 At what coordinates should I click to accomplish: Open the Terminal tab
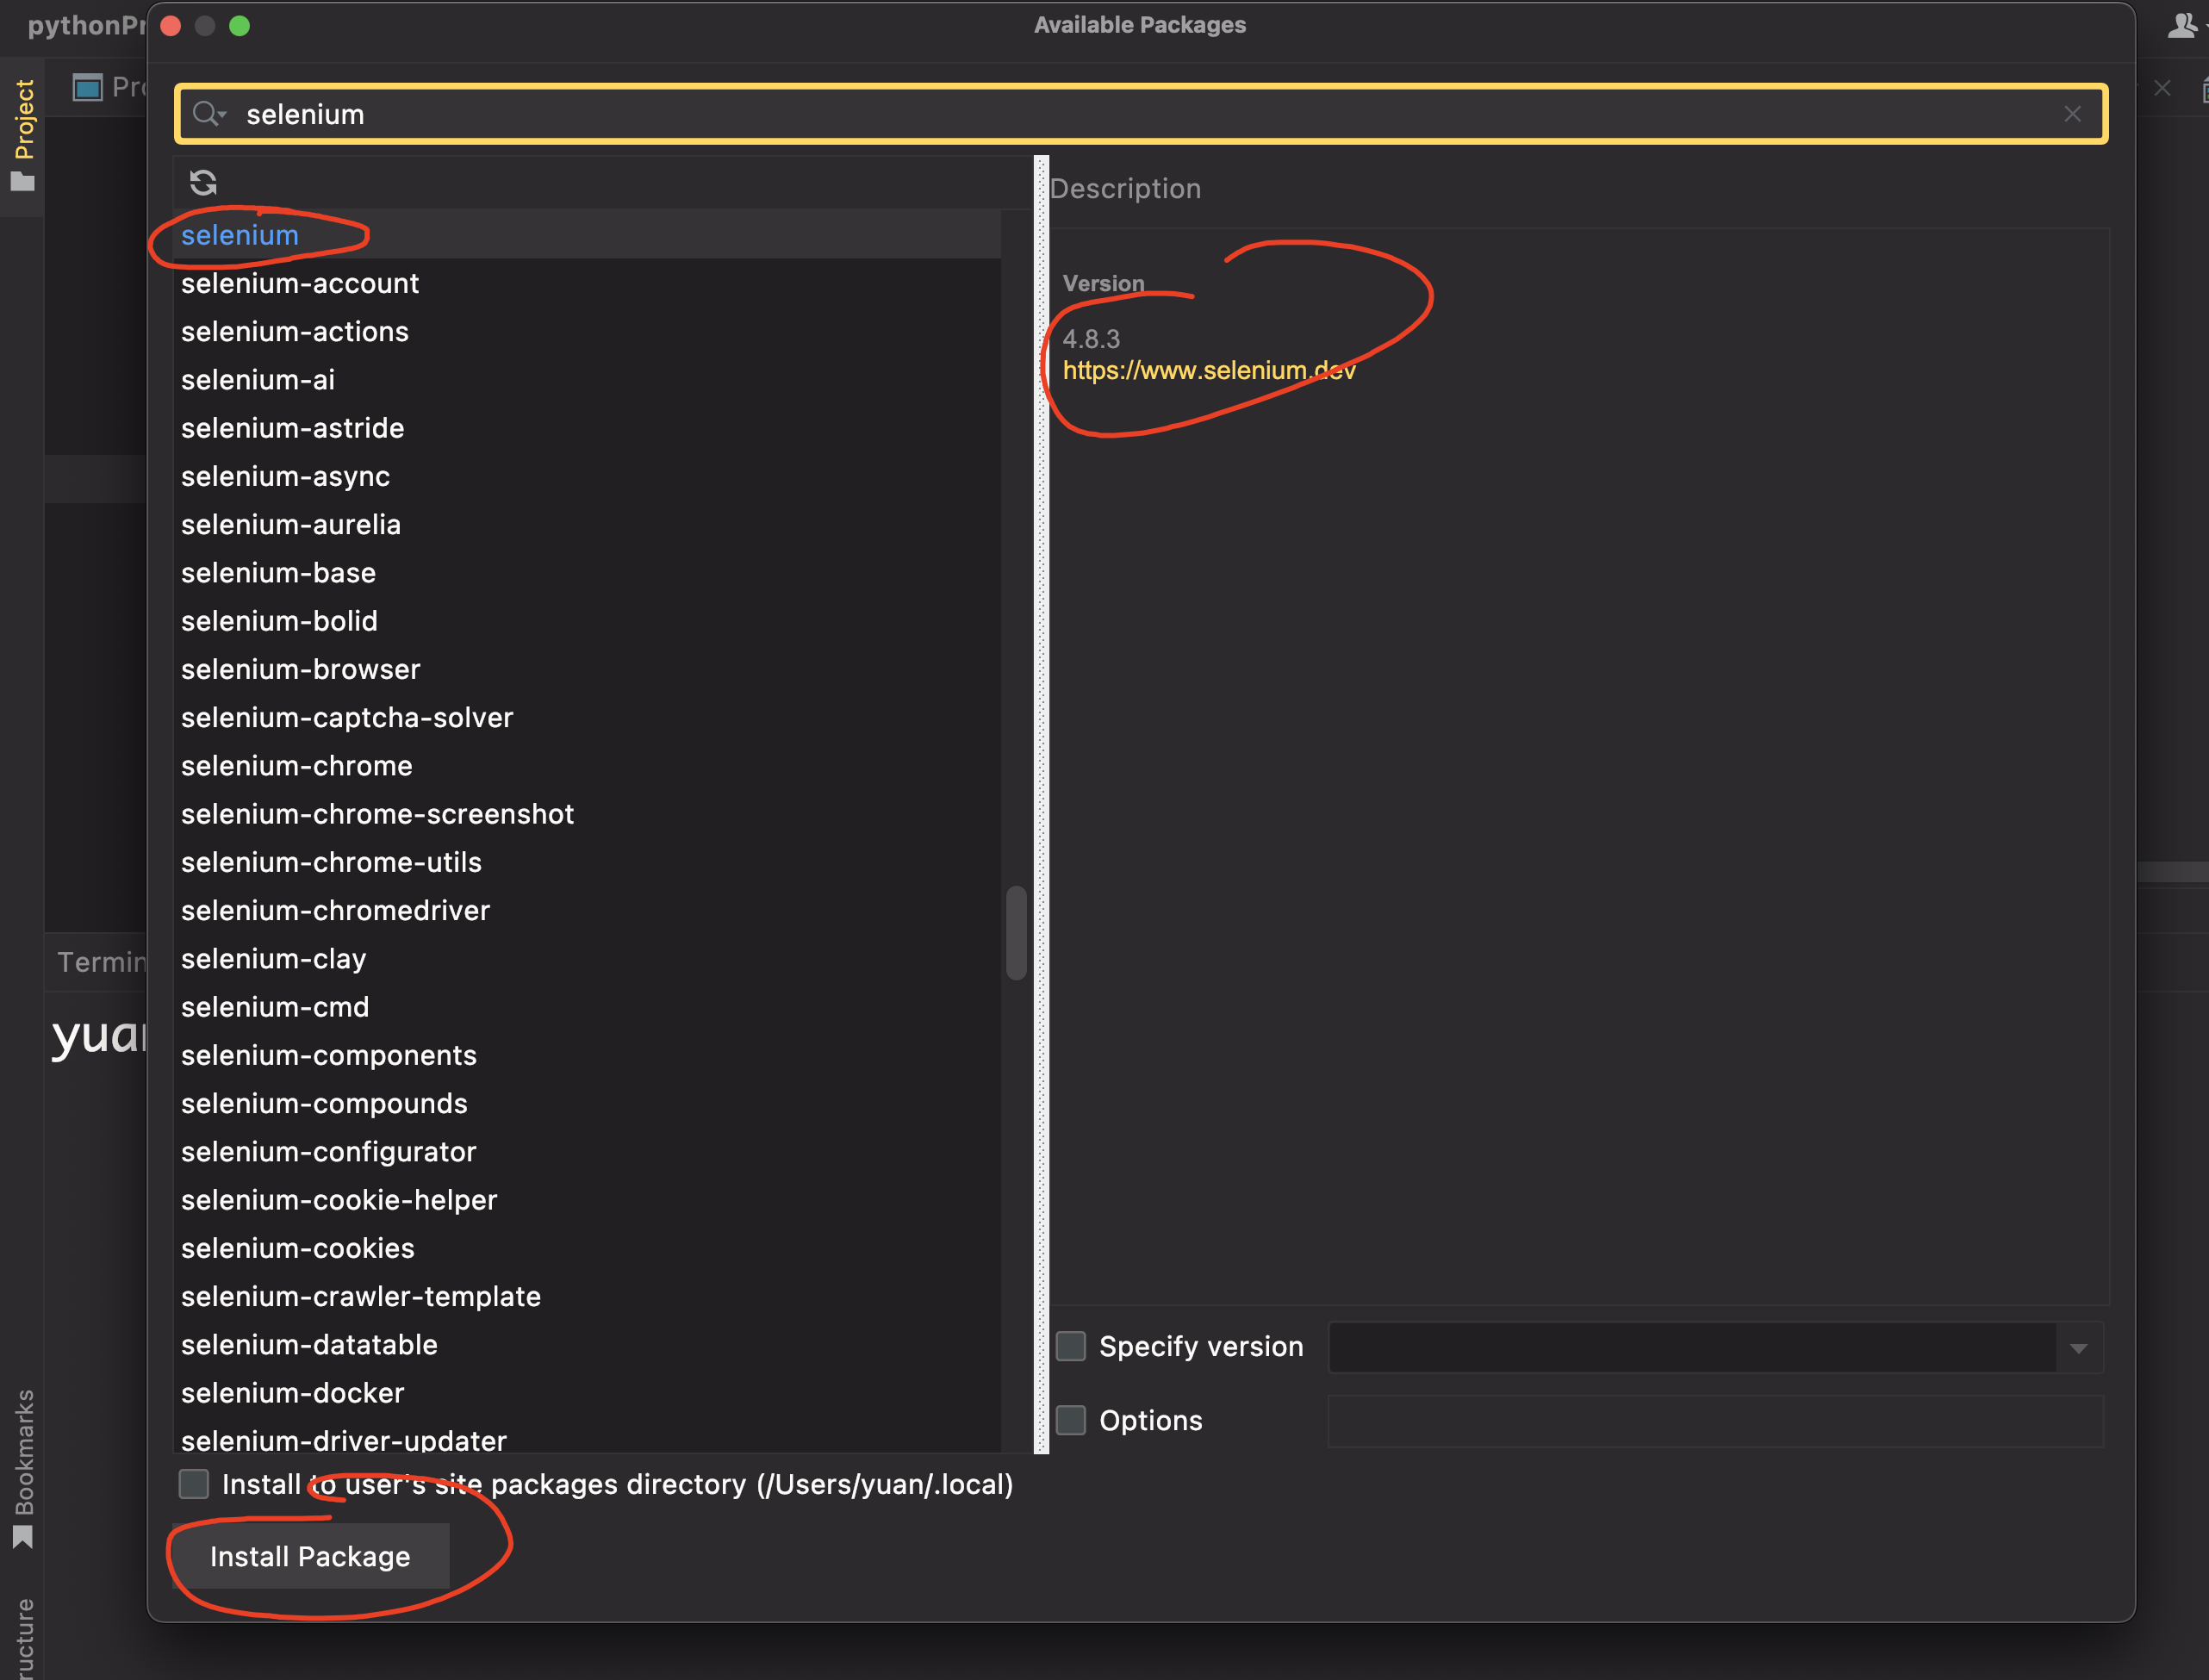(100, 962)
